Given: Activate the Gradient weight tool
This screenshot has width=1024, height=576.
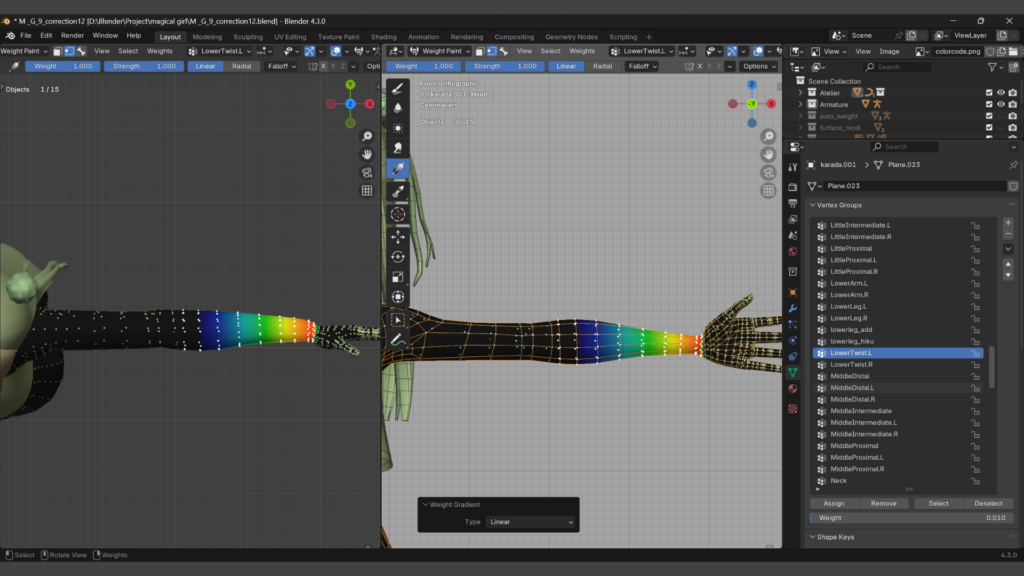Looking at the screenshot, I should [398, 168].
